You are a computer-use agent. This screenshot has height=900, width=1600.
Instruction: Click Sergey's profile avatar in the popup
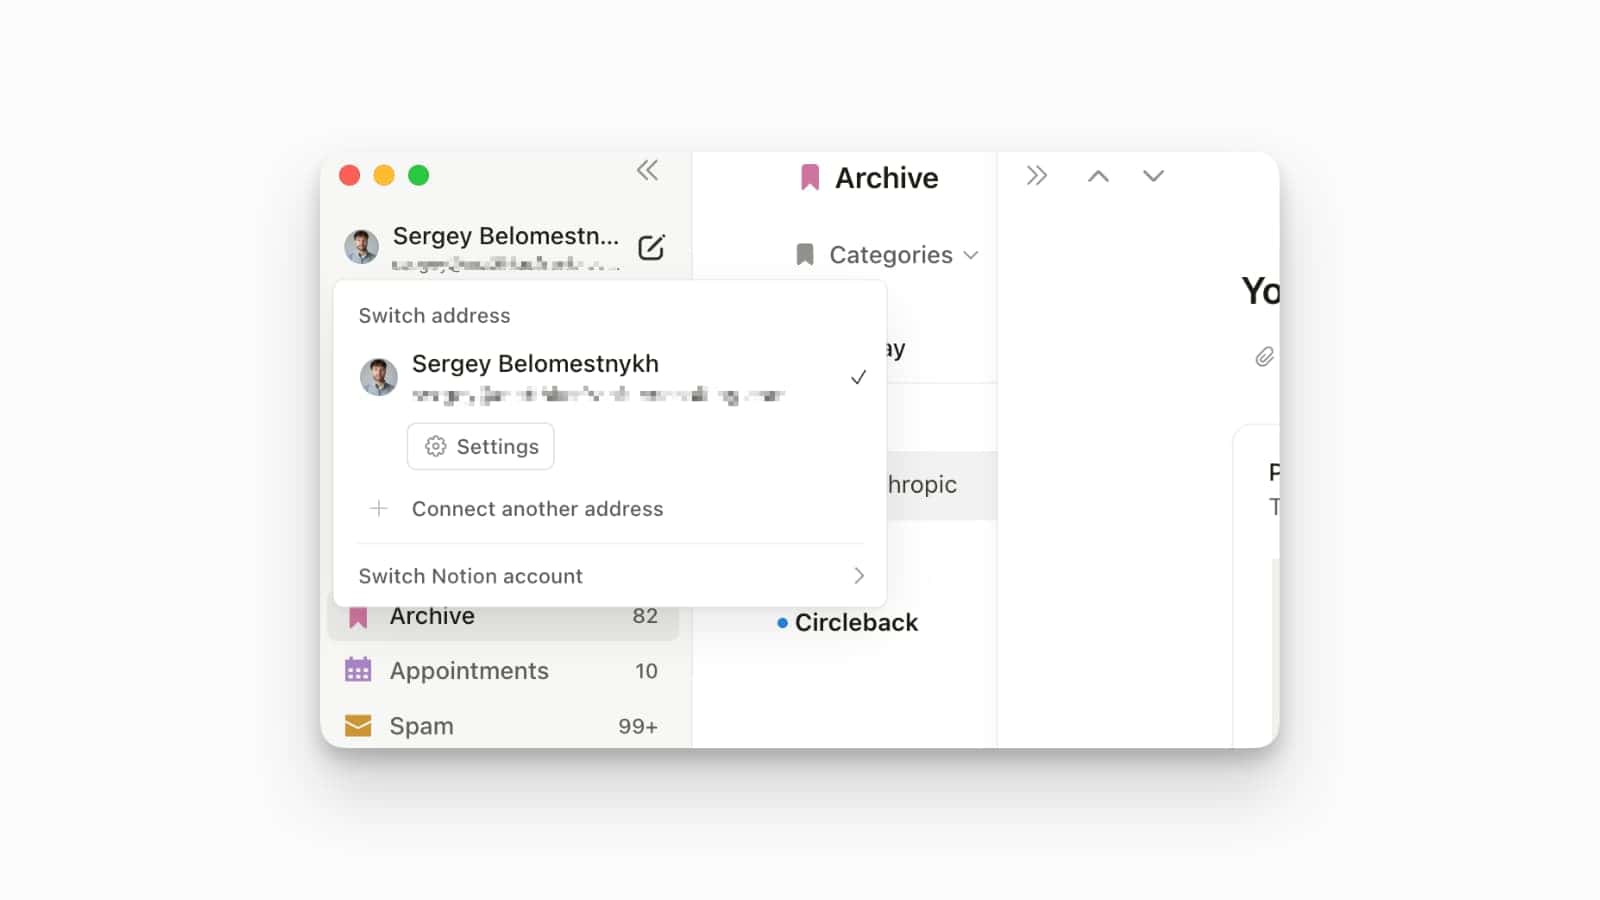click(378, 377)
